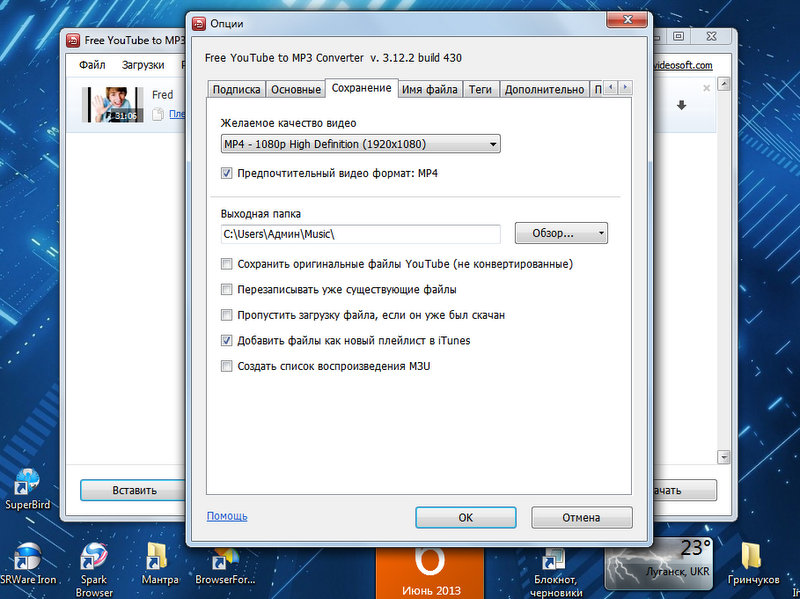The image size is (800, 599).
Task: Enable Сохранить оригинальные файлы YouTube checkbox
Action: pyautogui.click(x=227, y=264)
